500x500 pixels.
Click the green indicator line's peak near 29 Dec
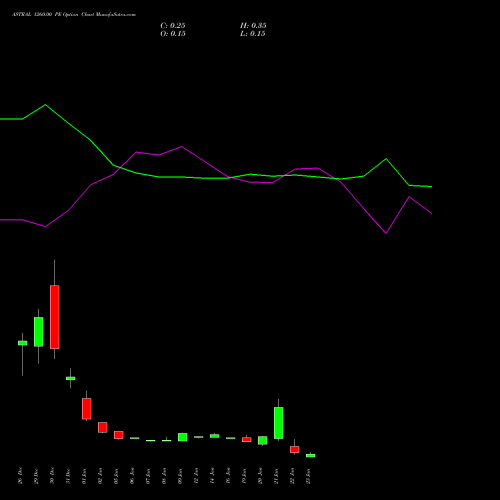click(45, 105)
